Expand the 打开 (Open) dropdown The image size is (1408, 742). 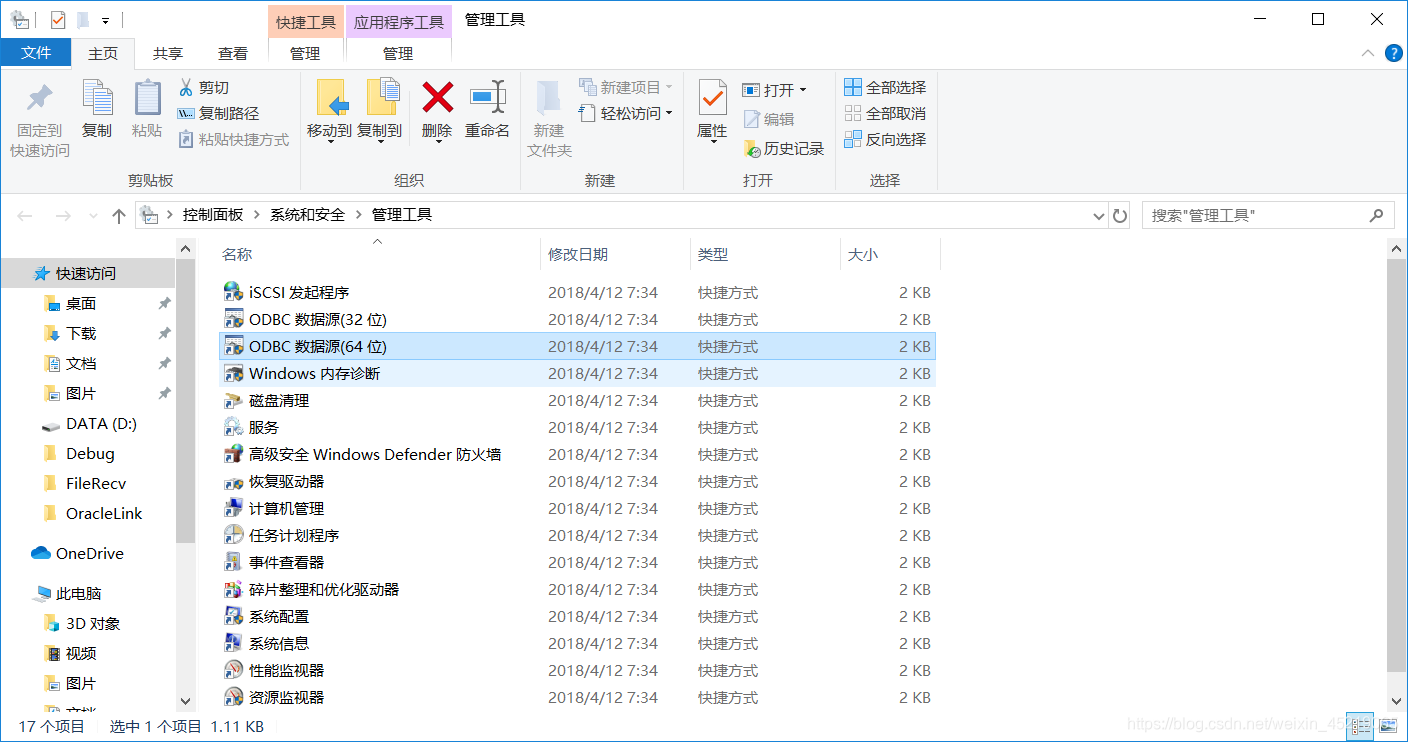pos(801,89)
